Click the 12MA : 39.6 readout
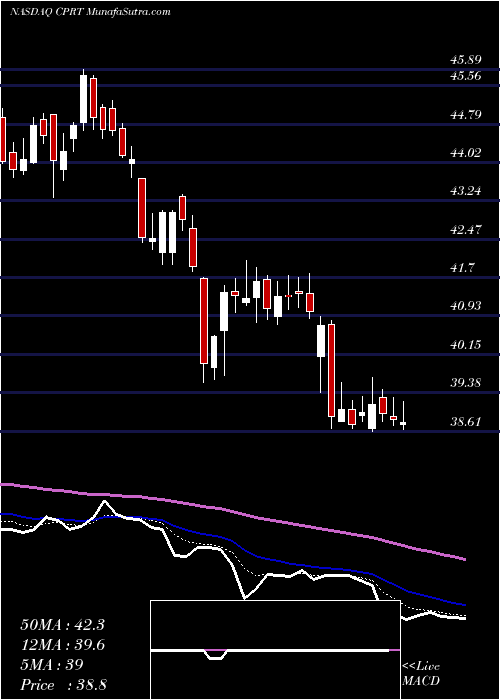 (x=62, y=645)
